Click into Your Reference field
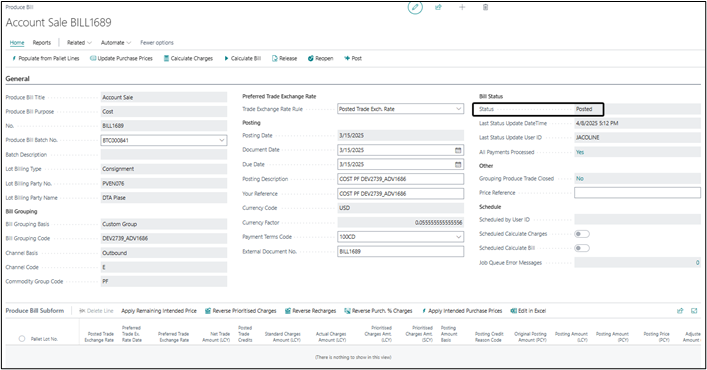 coord(400,193)
